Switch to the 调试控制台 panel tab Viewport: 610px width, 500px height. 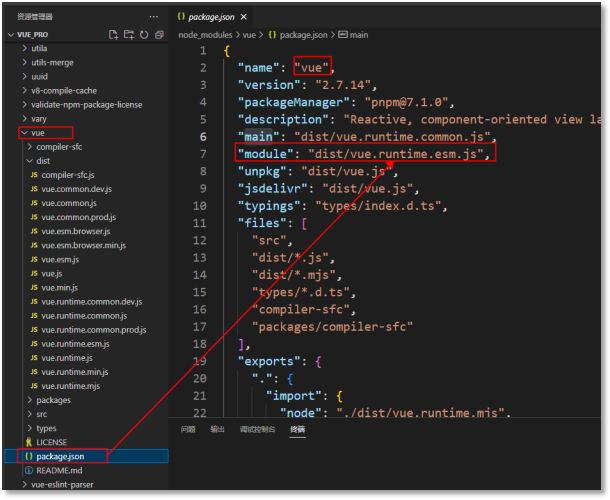tap(257, 429)
